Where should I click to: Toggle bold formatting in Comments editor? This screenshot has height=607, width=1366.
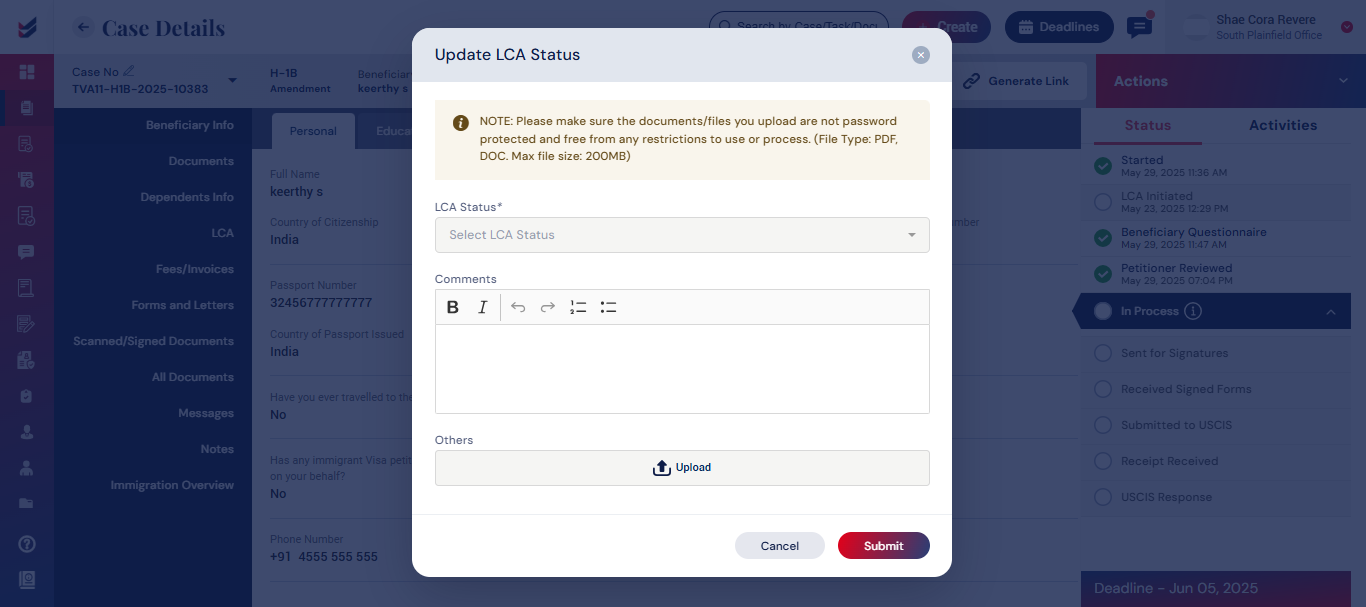pyautogui.click(x=453, y=307)
